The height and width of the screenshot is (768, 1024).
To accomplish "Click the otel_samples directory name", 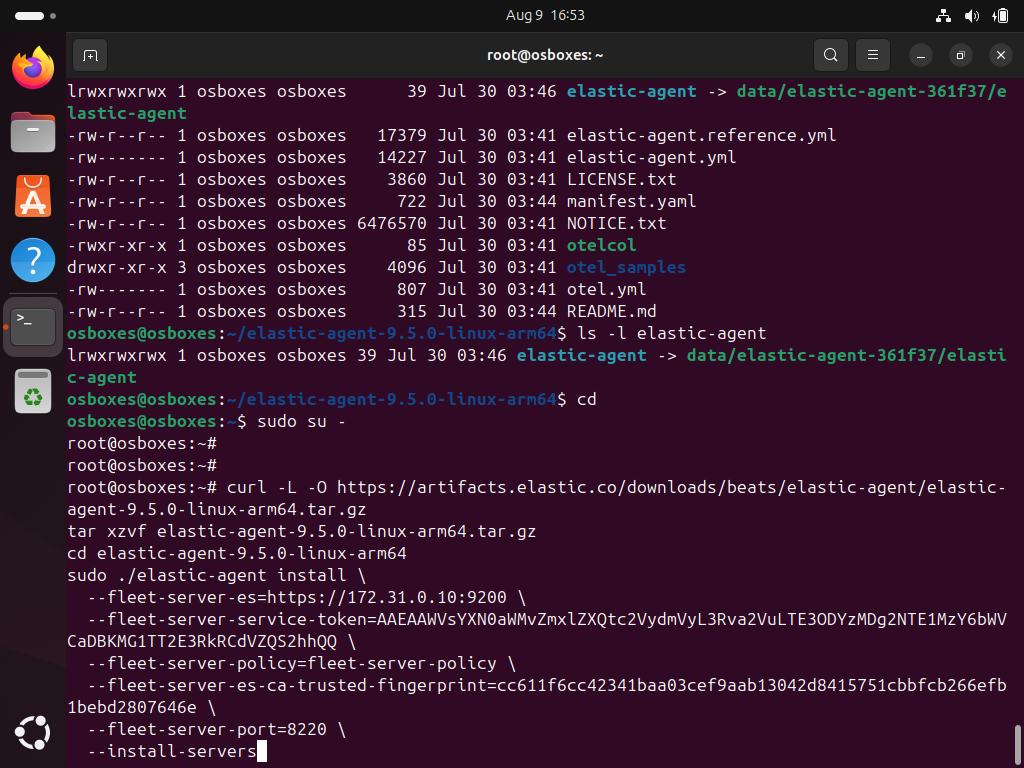I will coord(626,268).
